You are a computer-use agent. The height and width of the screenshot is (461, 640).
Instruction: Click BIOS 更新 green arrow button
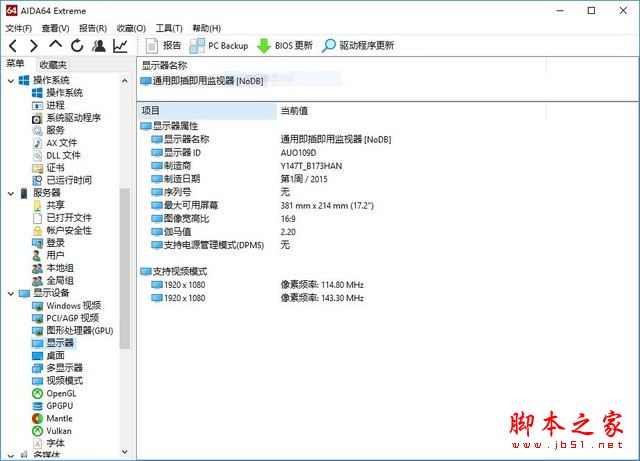[x=284, y=45]
